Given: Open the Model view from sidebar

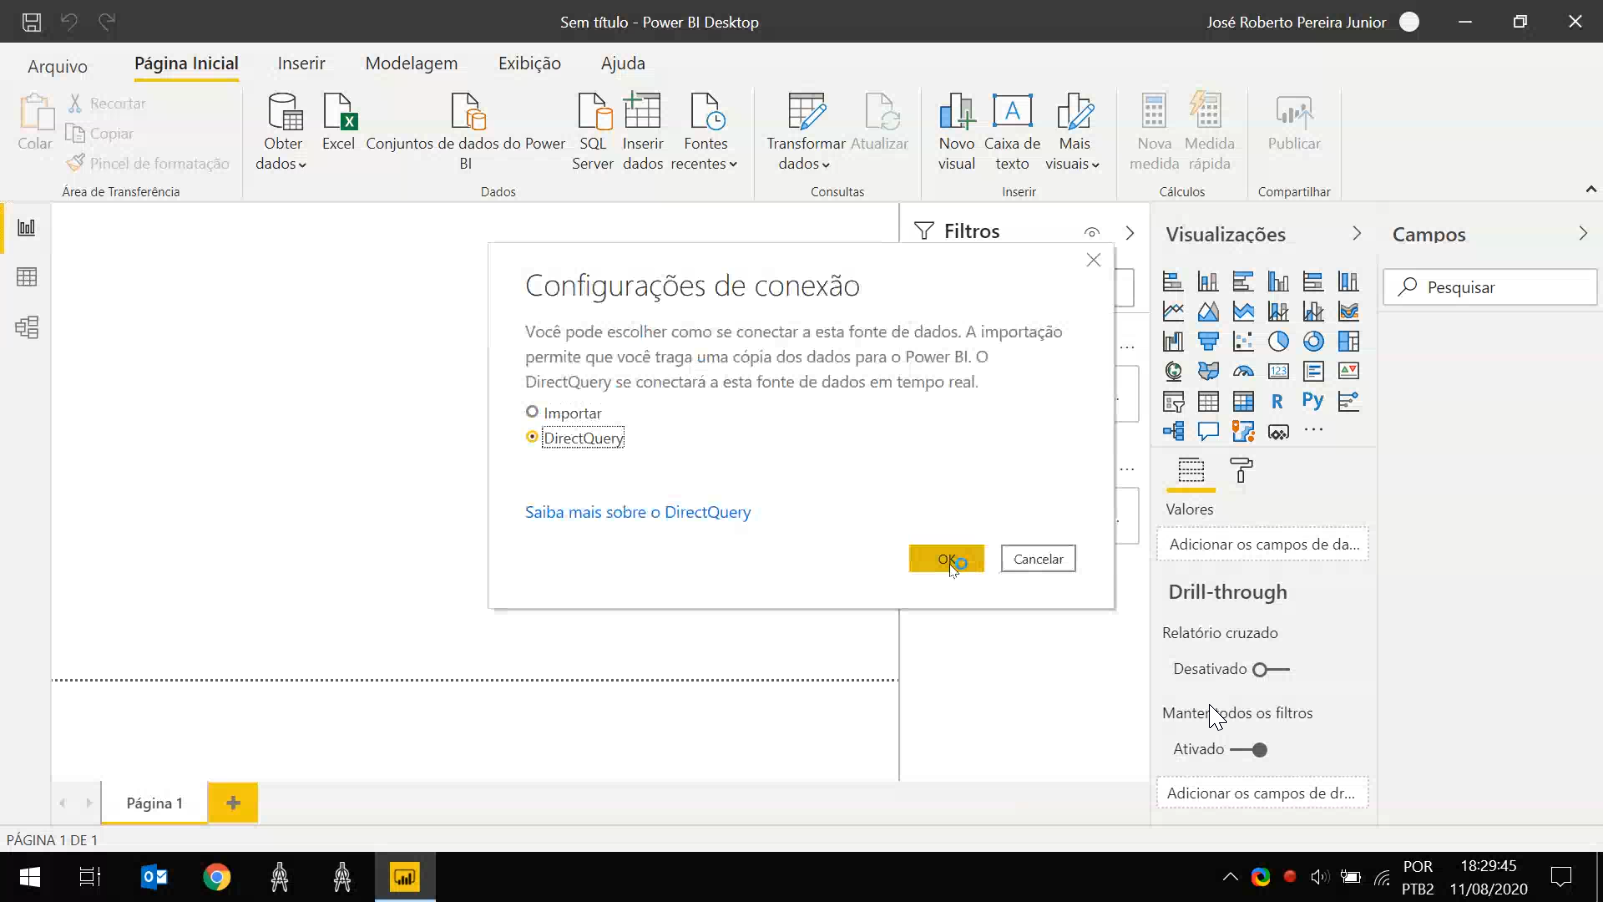Looking at the screenshot, I should tap(27, 327).
